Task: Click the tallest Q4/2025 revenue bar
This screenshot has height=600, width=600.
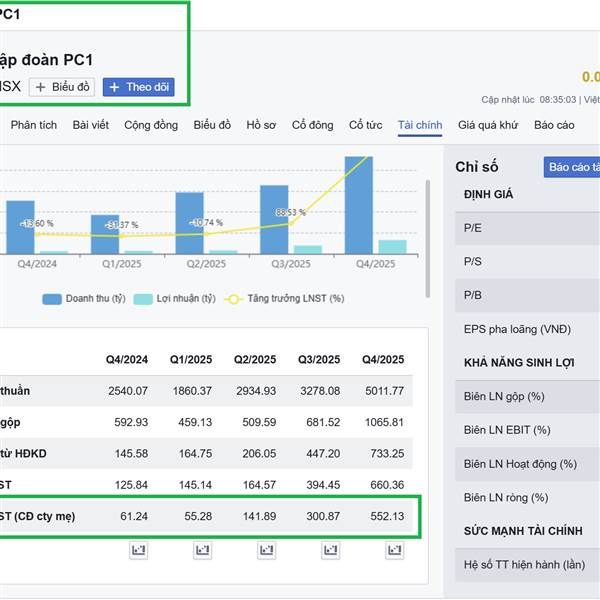Action: pos(358,205)
